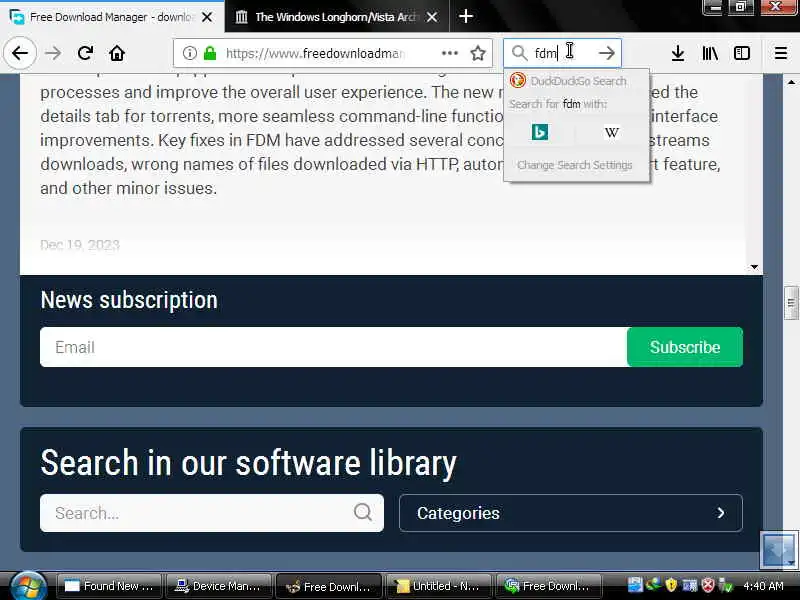The image size is (800, 600).
Task: Select DuckDuckGo Search suggestion
Action: pyautogui.click(x=577, y=81)
